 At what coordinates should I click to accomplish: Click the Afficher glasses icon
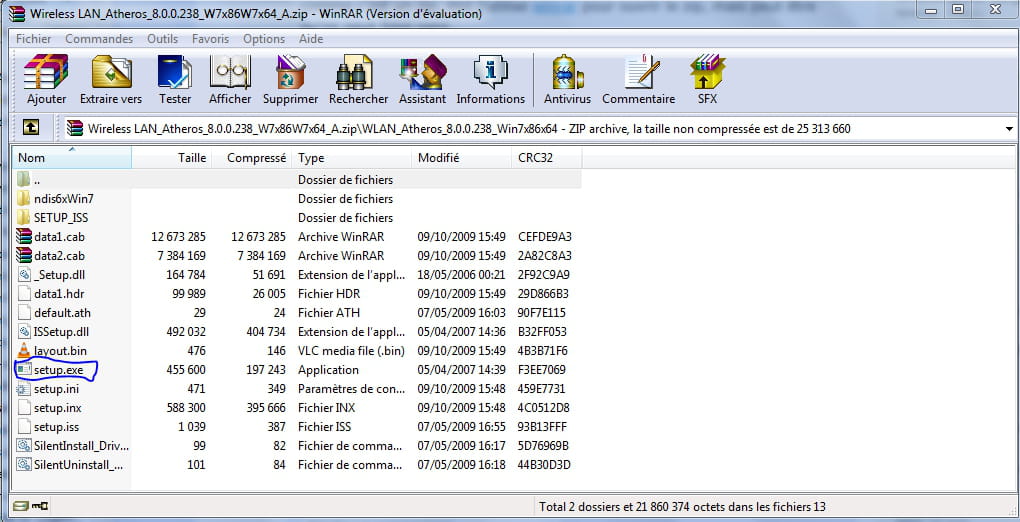(230, 72)
